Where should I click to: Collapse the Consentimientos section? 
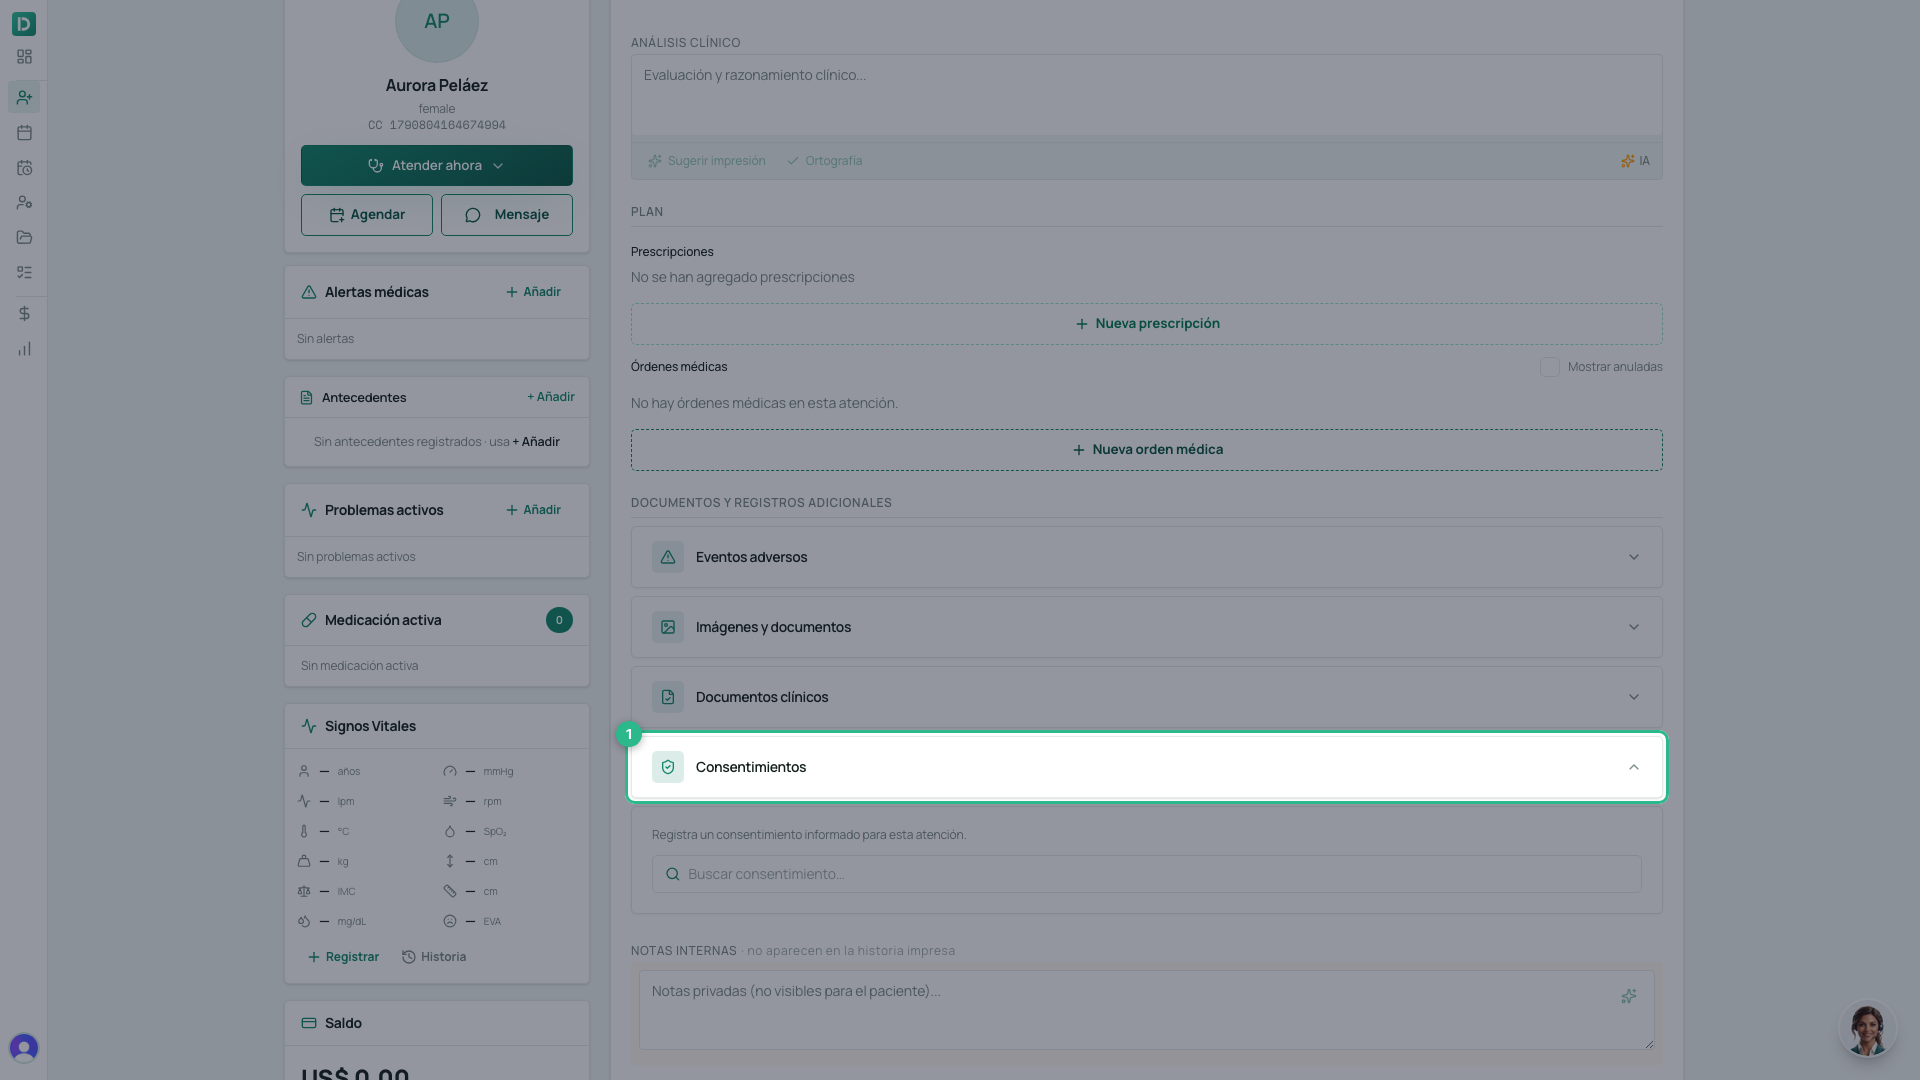click(x=1146, y=767)
